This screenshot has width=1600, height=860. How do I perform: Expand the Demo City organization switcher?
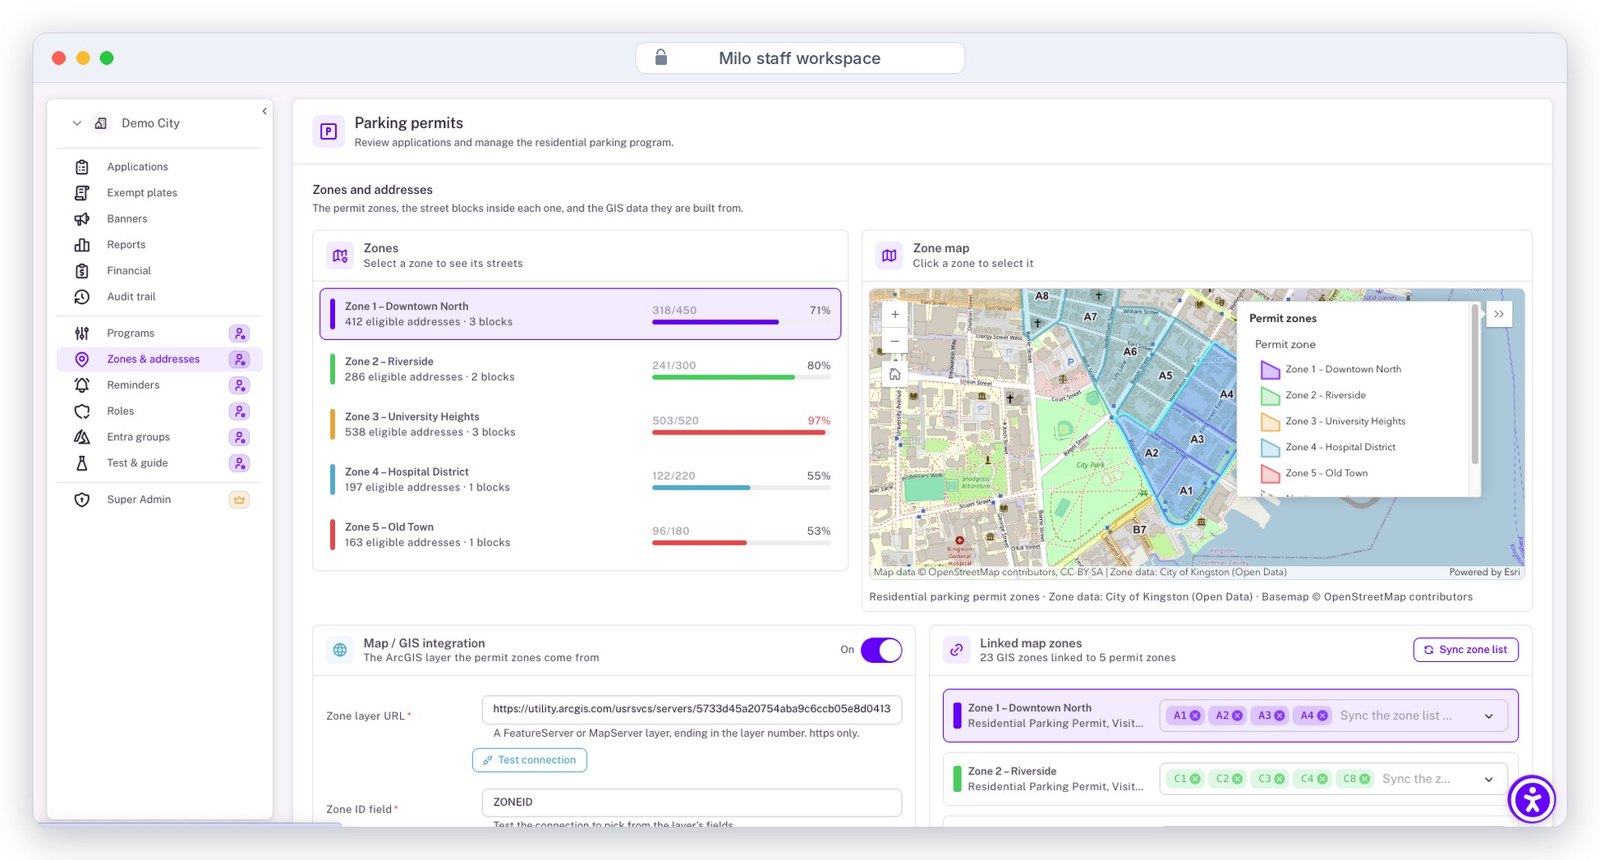coord(77,123)
